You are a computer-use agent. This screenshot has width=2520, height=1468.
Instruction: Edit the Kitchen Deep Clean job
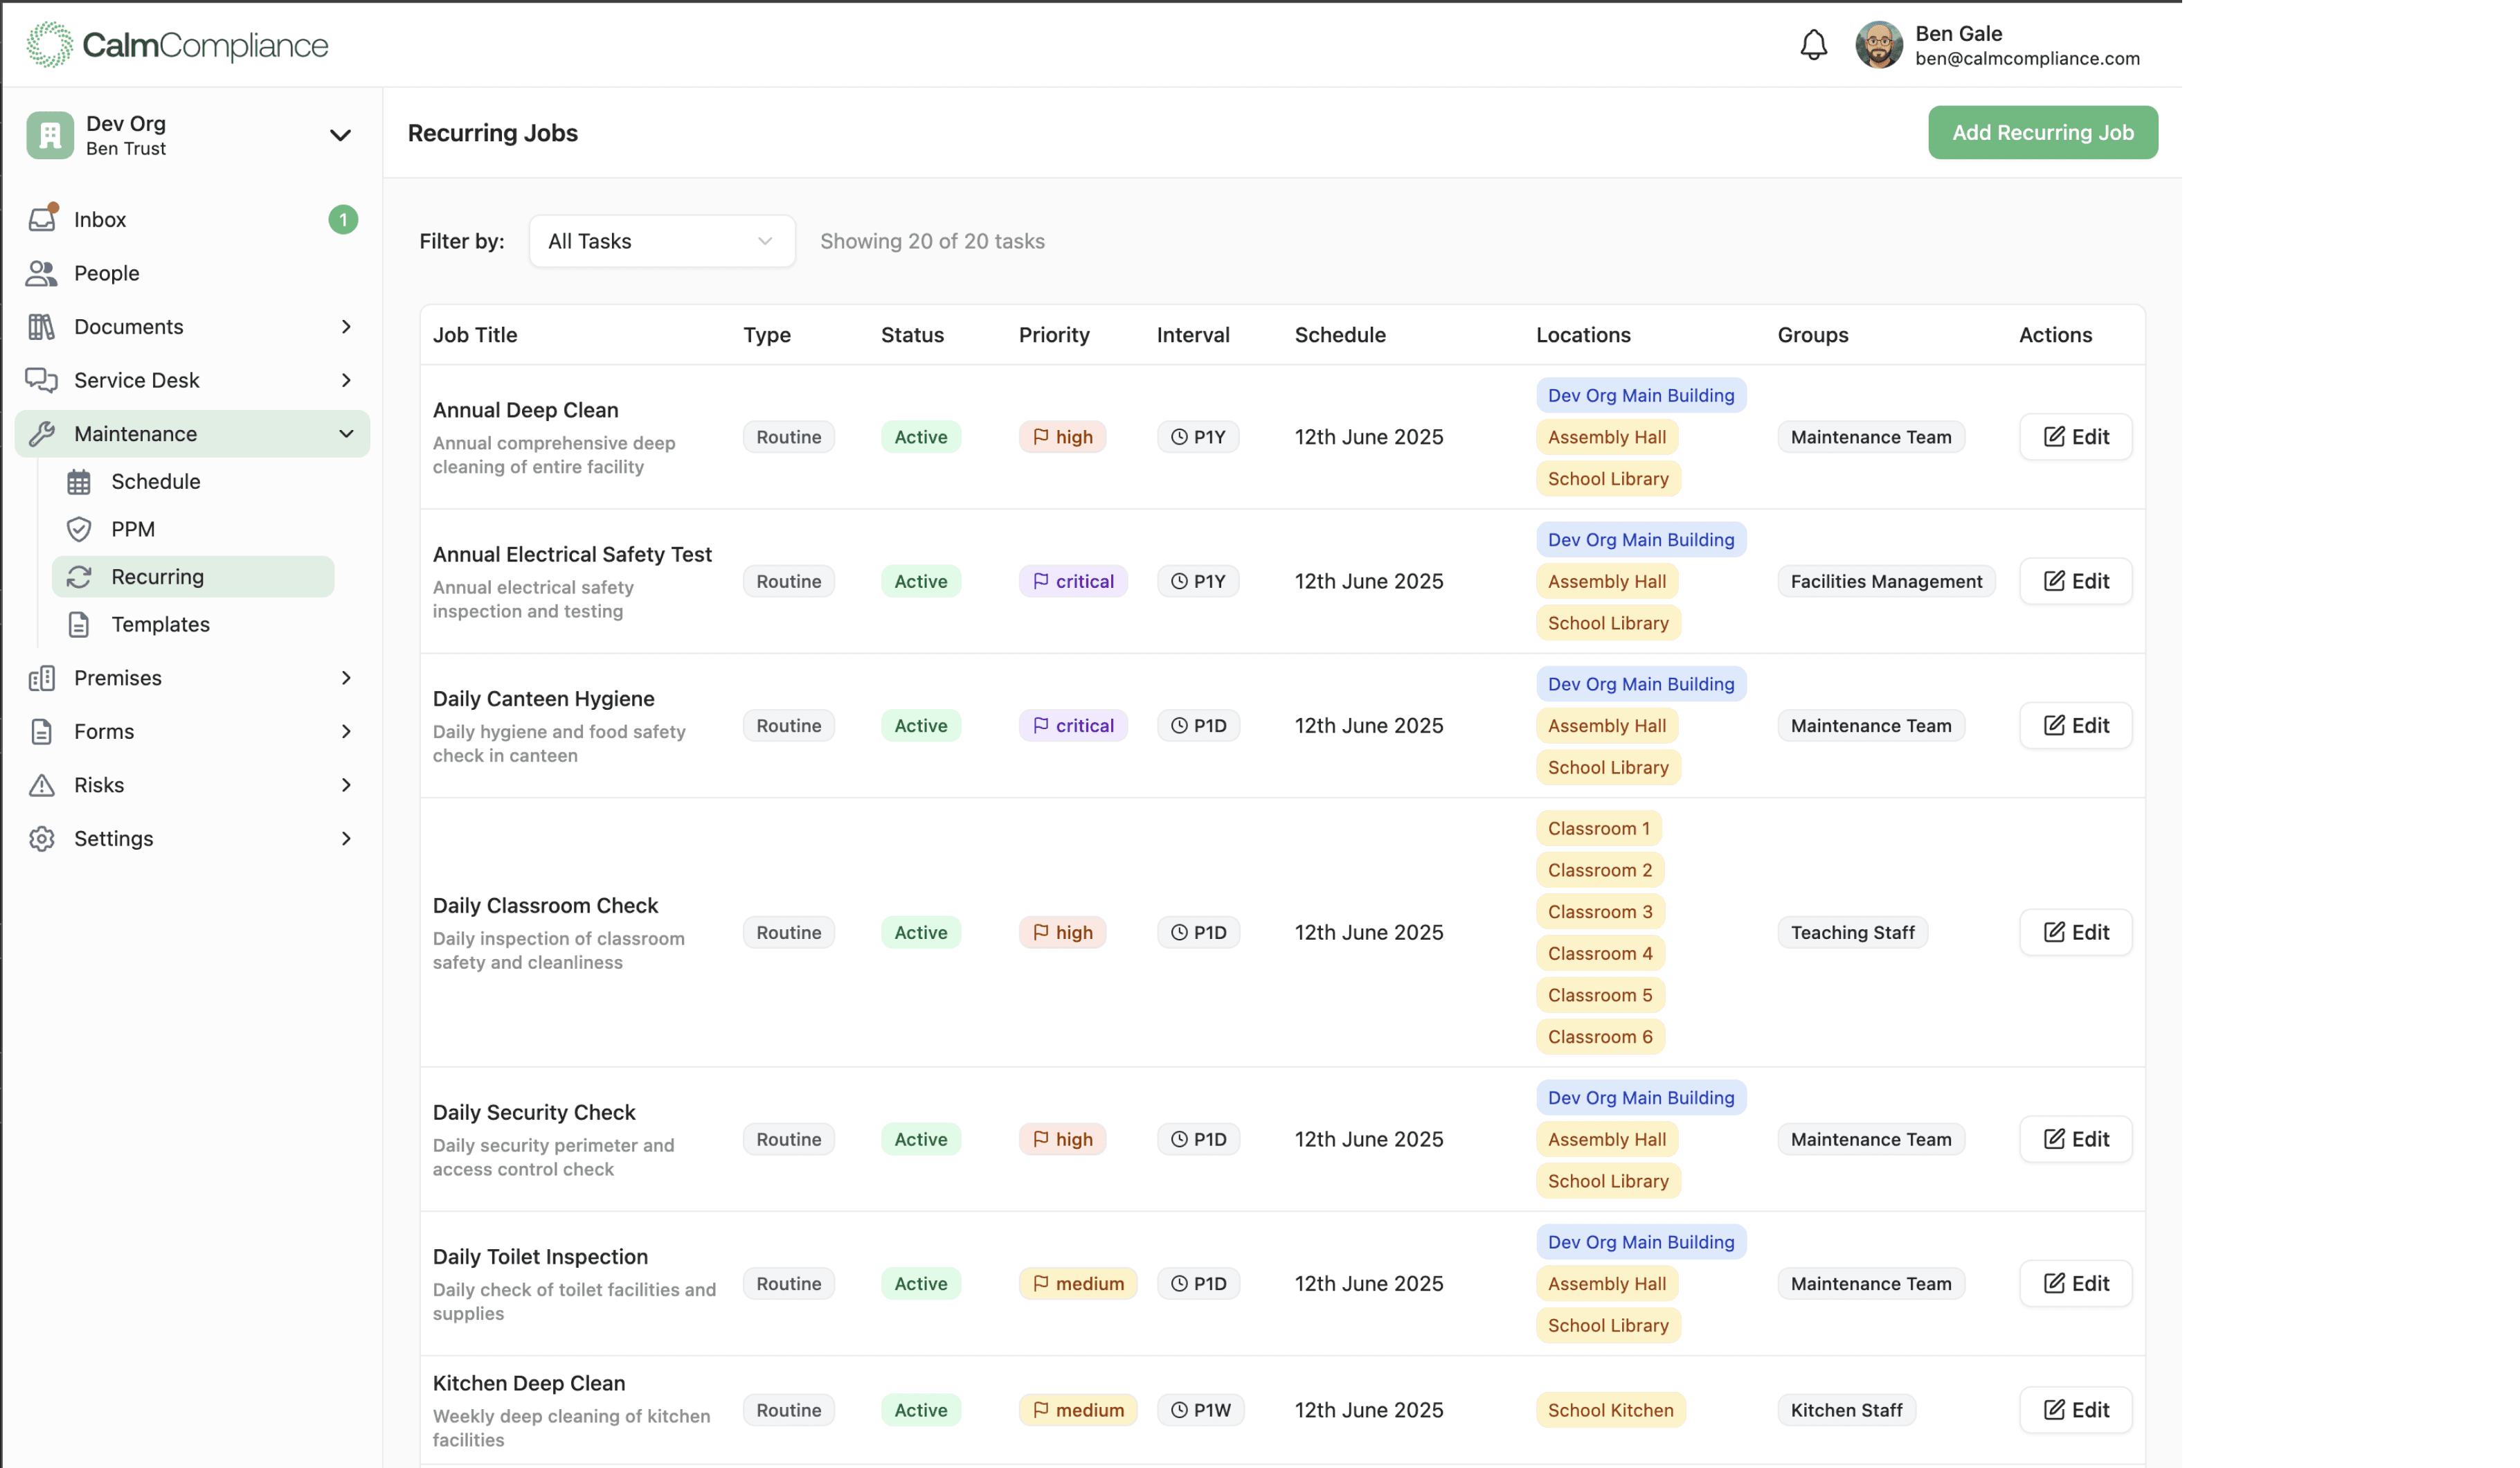point(2075,1409)
